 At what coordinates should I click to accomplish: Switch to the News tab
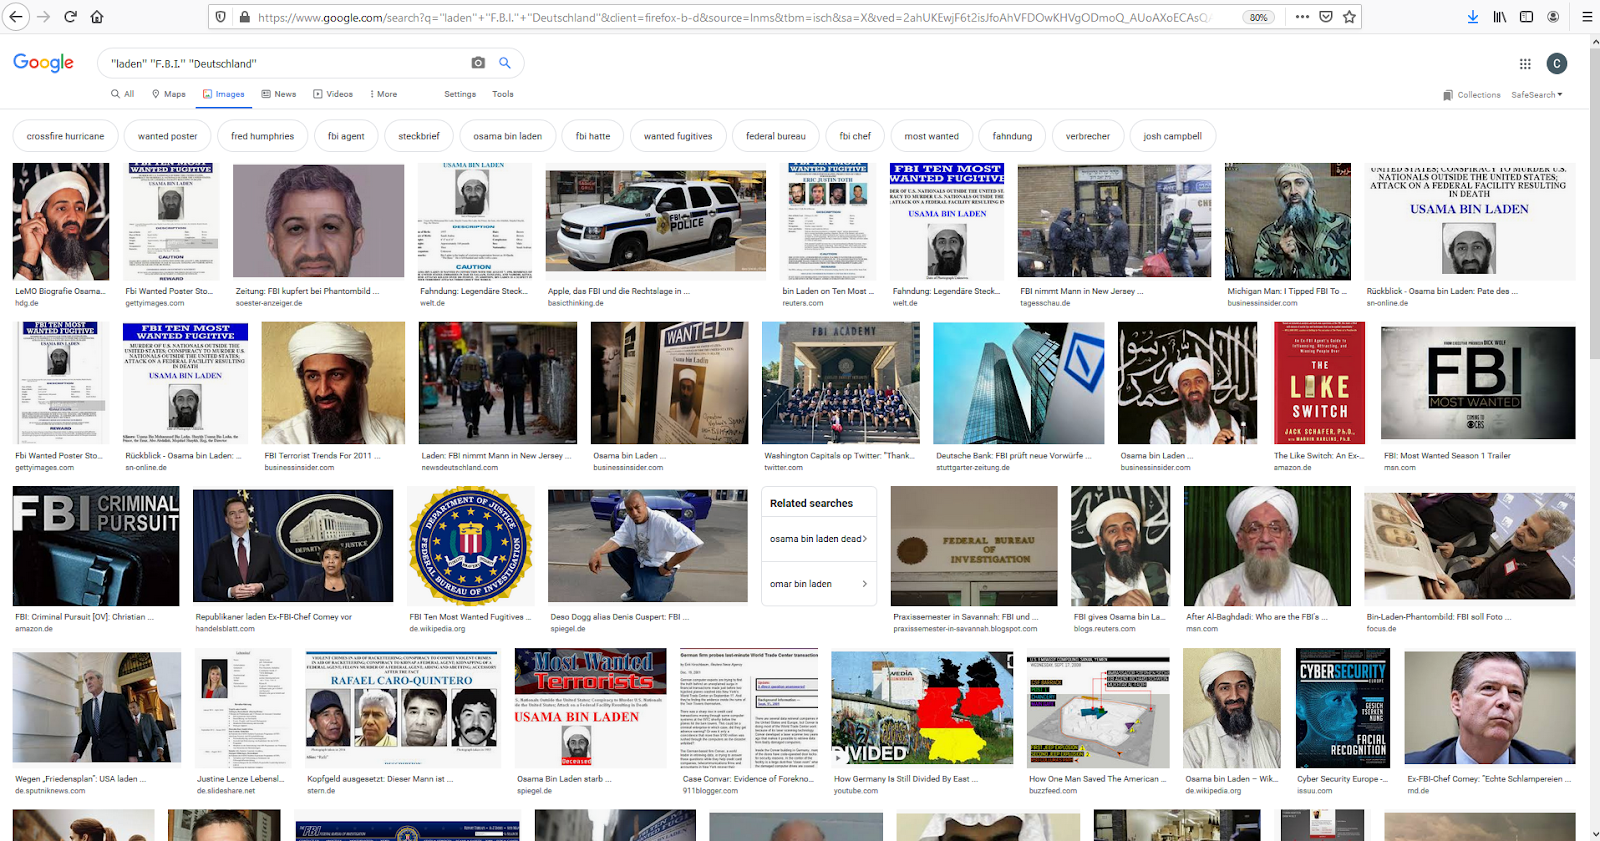coord(279,94)
